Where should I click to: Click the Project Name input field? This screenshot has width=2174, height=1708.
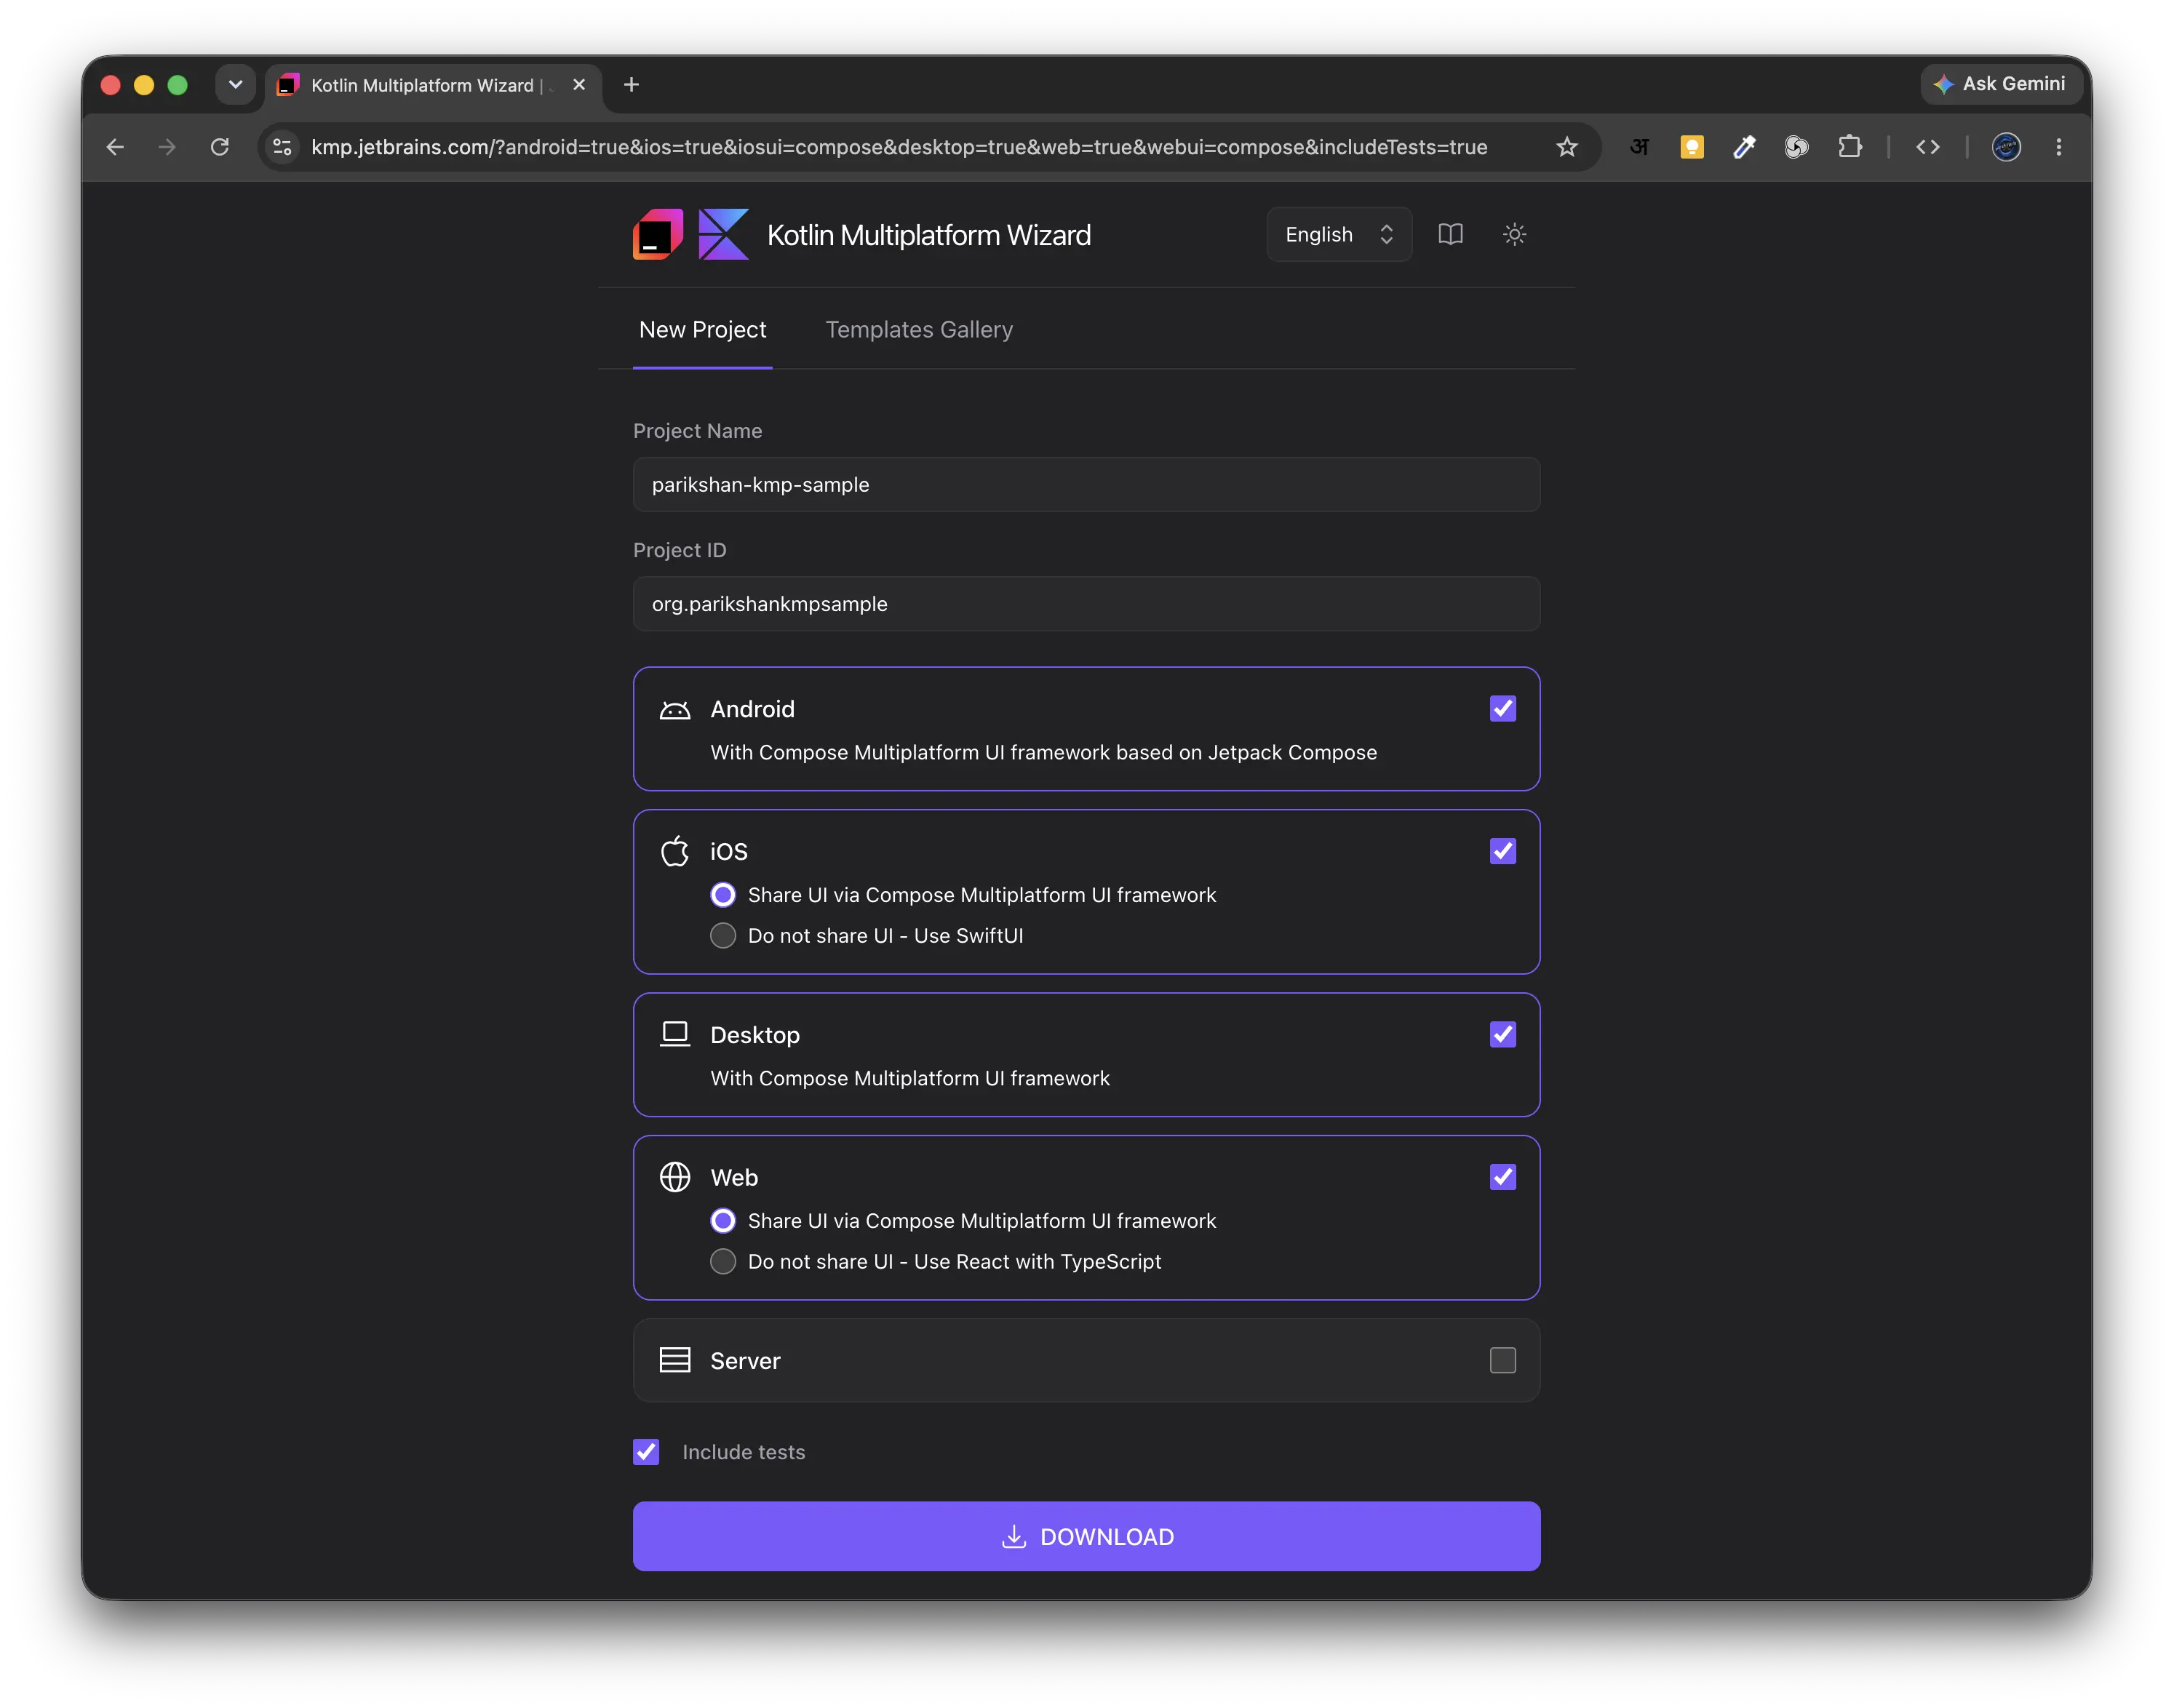(x=1086, y=485)
